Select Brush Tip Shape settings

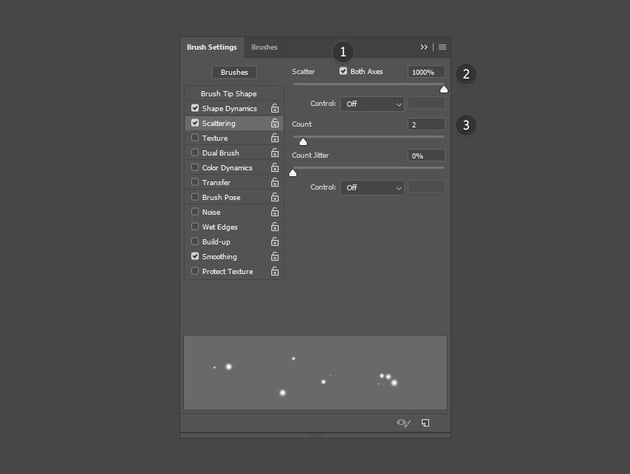229,94
